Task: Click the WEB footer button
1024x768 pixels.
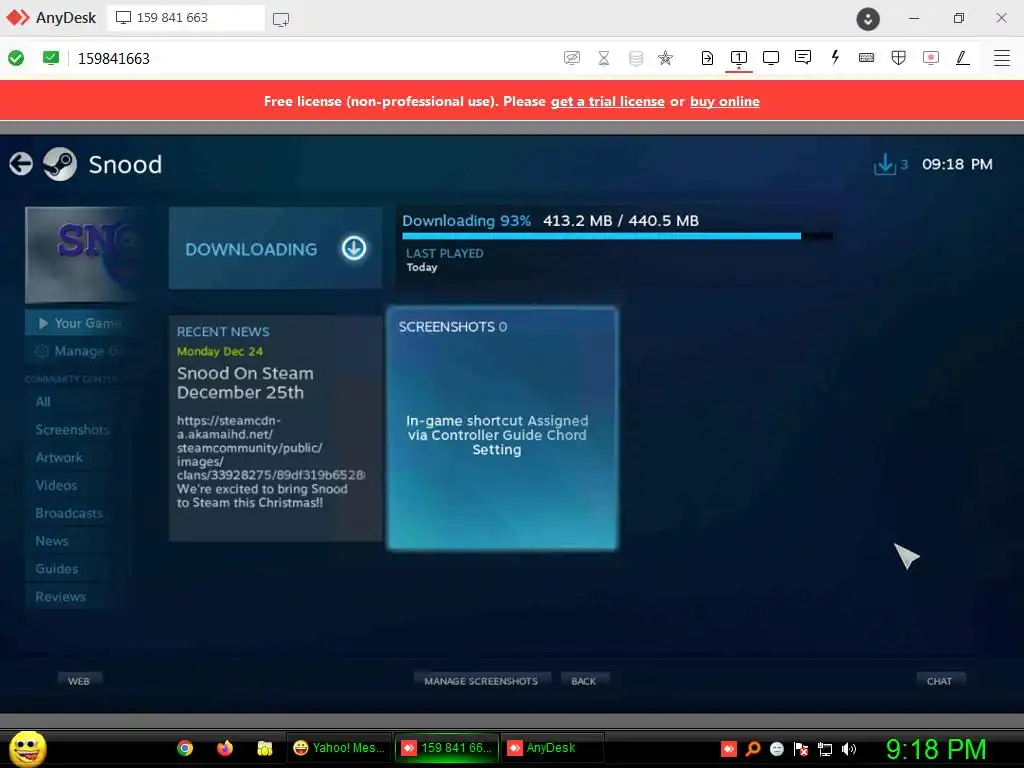Action: tap(78, 680)
